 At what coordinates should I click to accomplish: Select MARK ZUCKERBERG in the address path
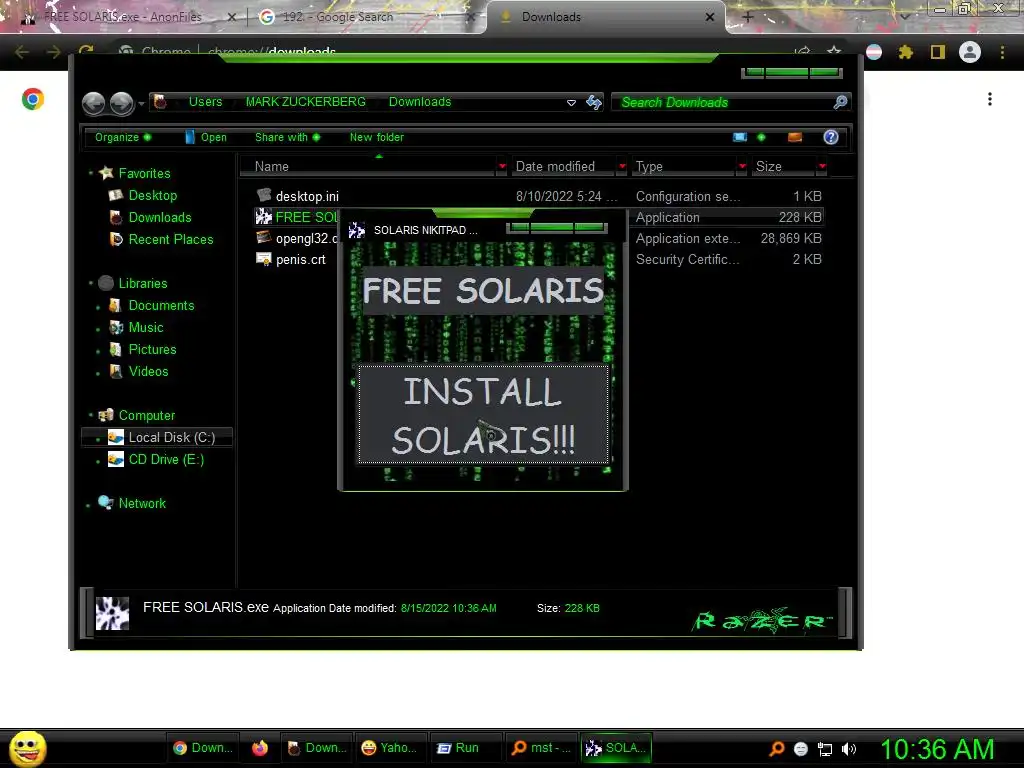pyautogui.click(x=305, y=102)
